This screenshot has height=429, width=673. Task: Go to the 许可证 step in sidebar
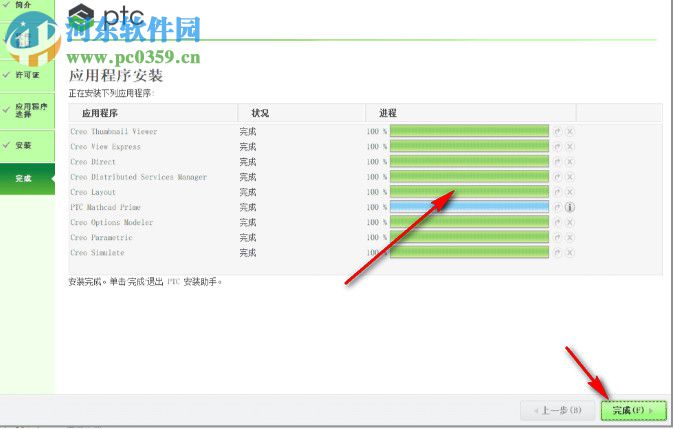27,75
